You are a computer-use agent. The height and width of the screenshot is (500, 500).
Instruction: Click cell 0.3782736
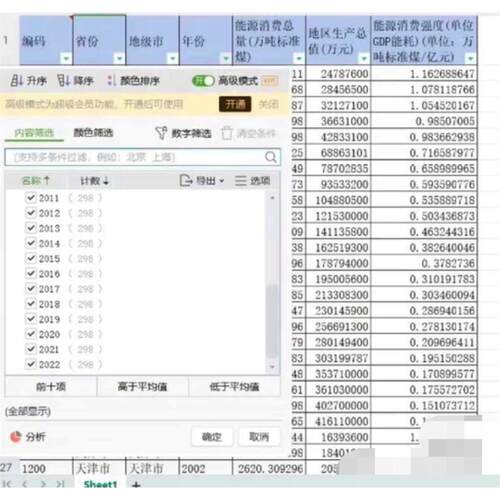tap(424, 263)
